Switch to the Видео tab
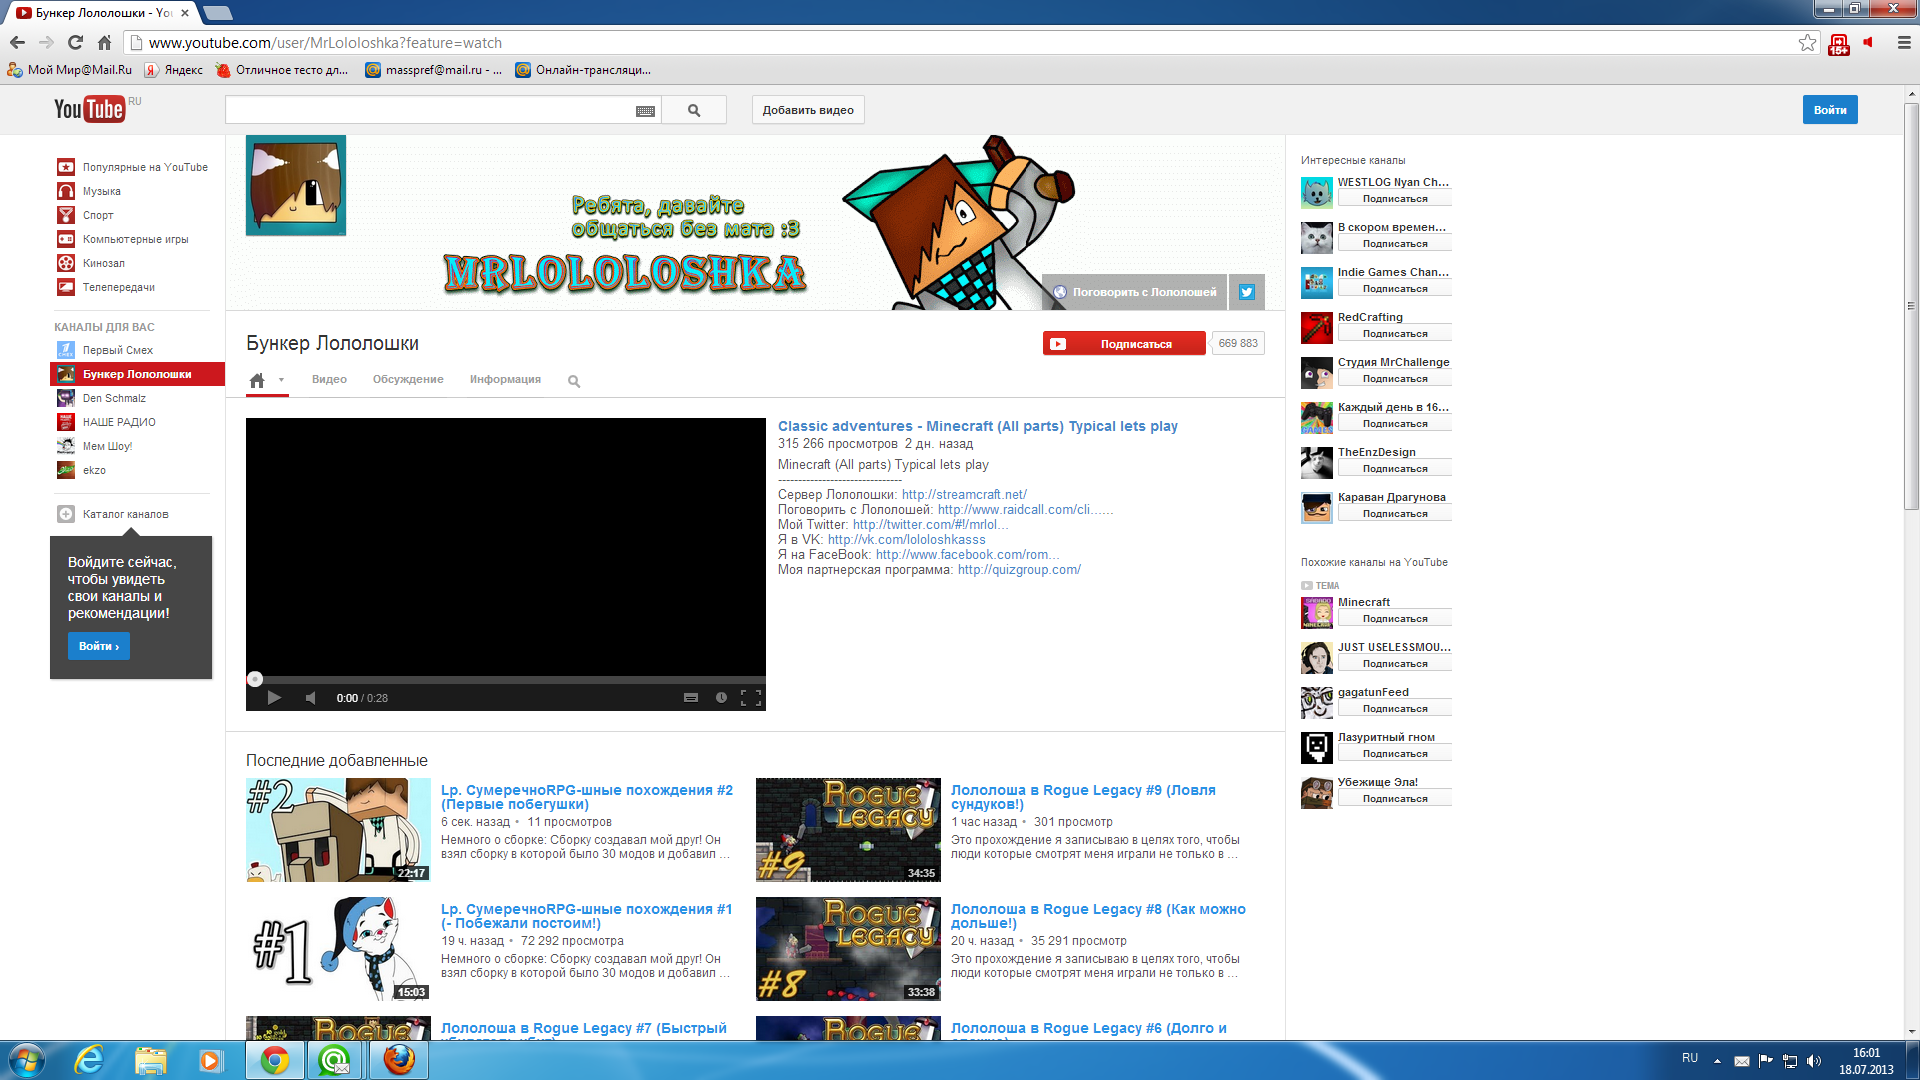The height and width of the screenshot is (1080, 1920). [x=329, y=380]
